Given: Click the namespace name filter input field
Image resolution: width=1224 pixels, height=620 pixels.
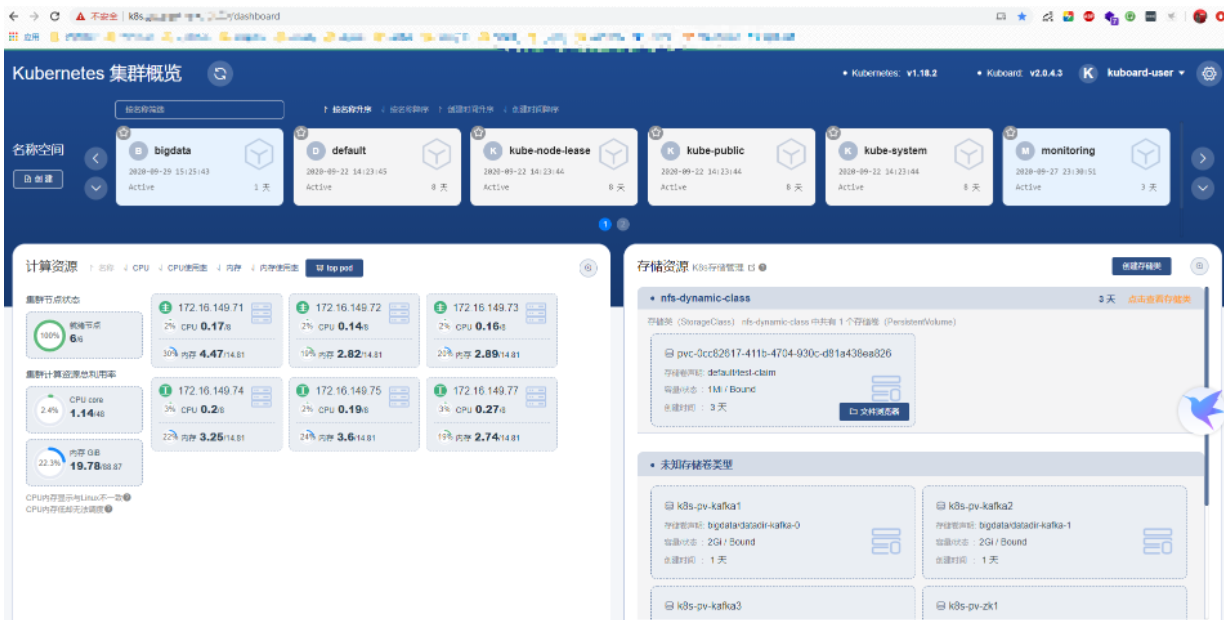Looking at the screenshot, I should coord(199,109).
